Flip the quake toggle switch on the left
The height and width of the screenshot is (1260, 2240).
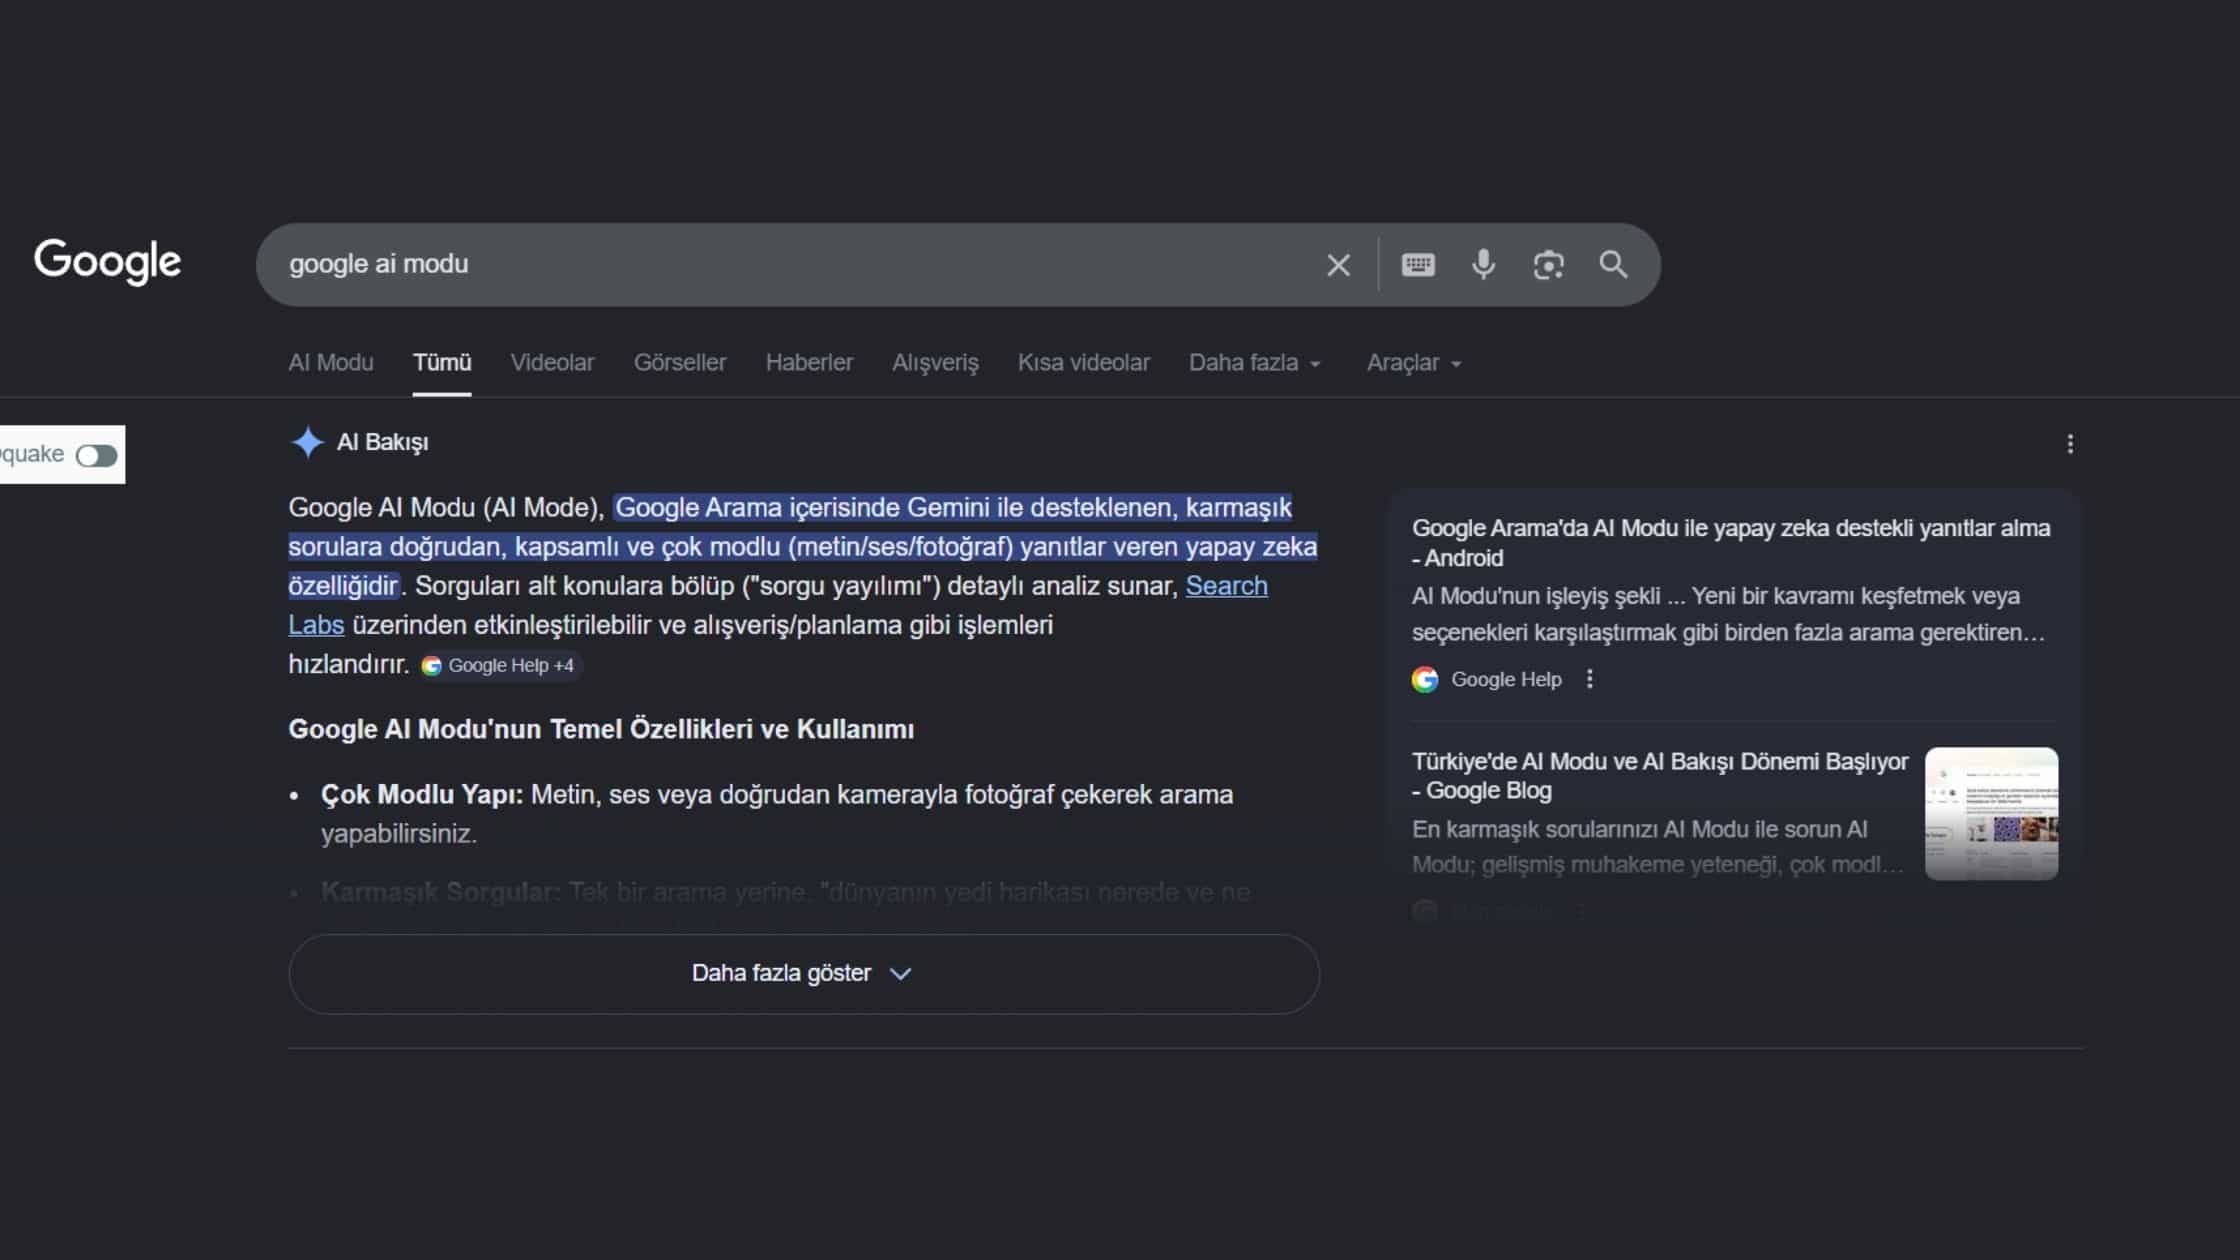click(95, 454)
